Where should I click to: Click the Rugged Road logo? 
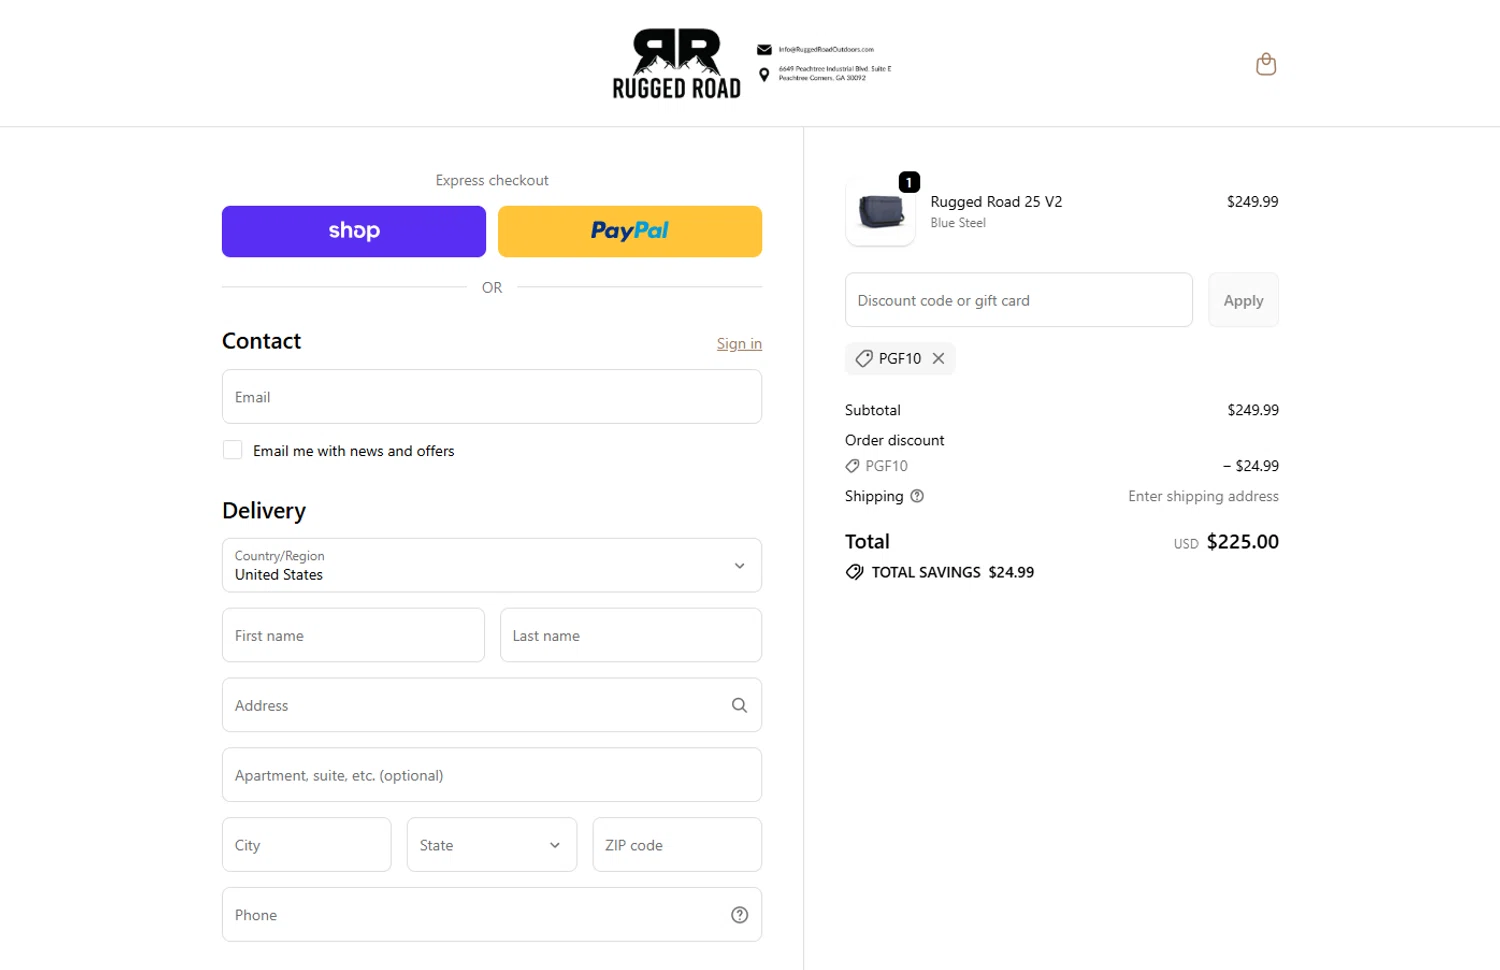[677, 64]
